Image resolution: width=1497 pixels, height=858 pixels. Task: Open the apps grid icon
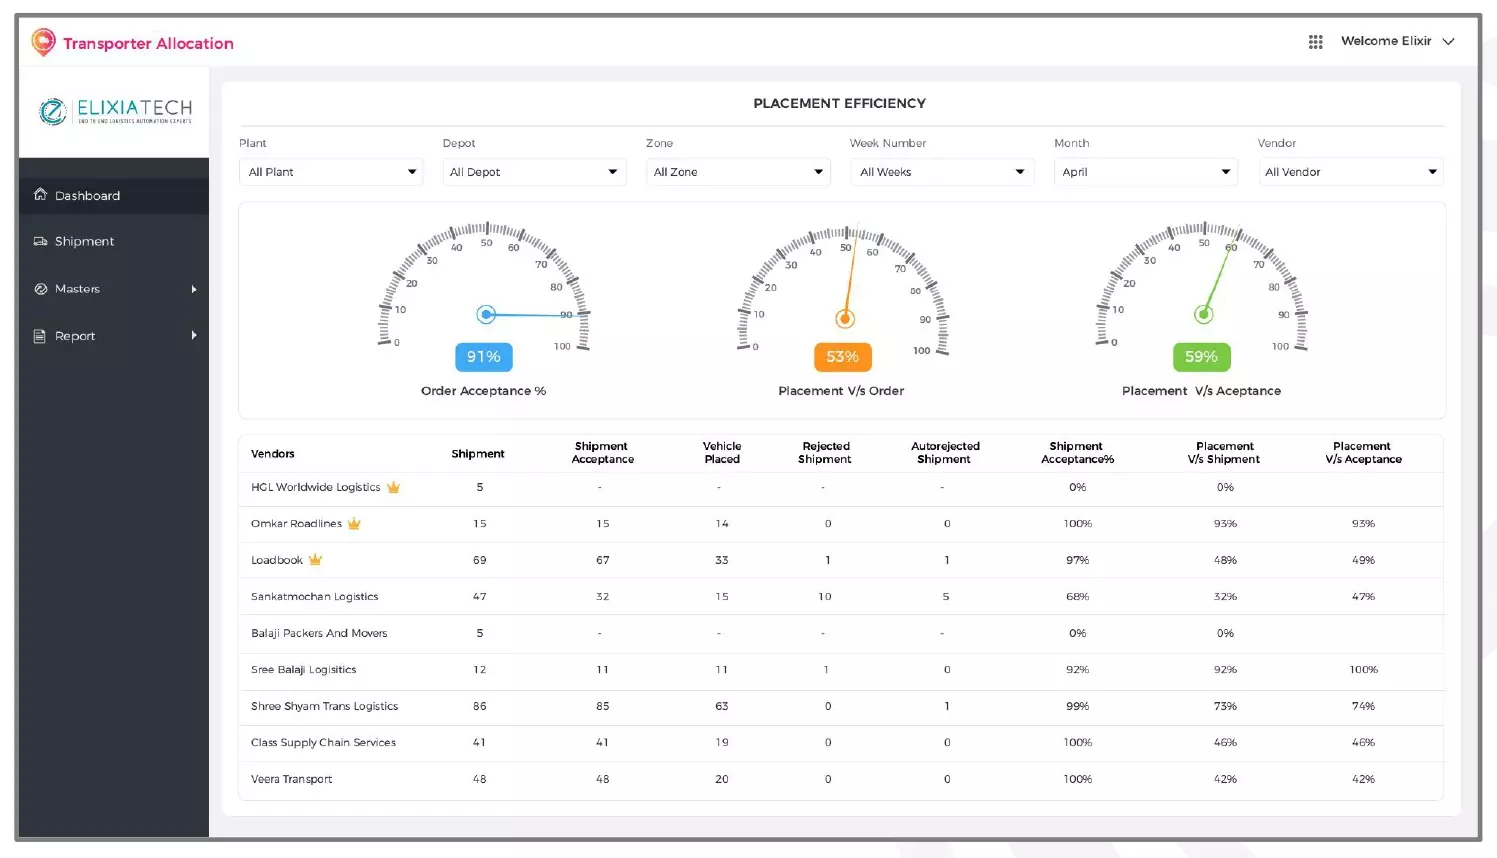[x=1315, y=42]
